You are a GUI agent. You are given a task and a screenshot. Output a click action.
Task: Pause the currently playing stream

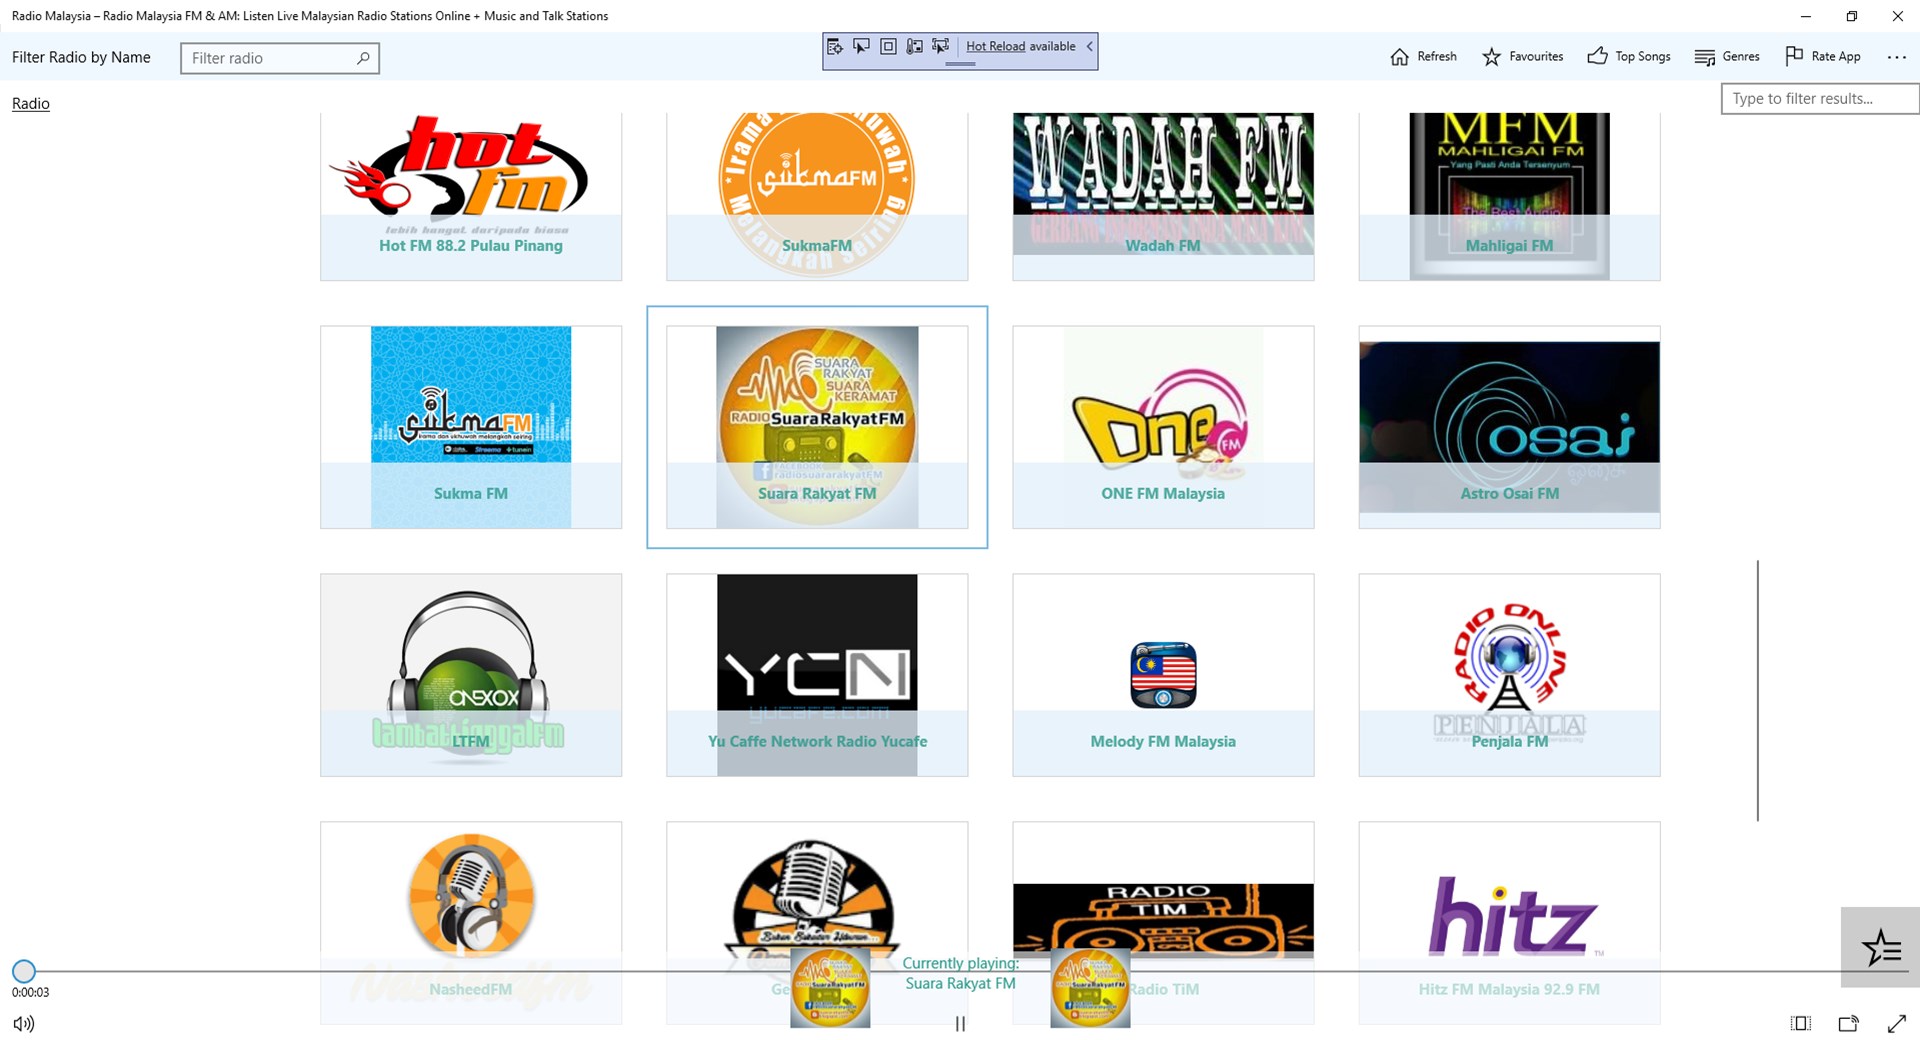point(960,1023)
